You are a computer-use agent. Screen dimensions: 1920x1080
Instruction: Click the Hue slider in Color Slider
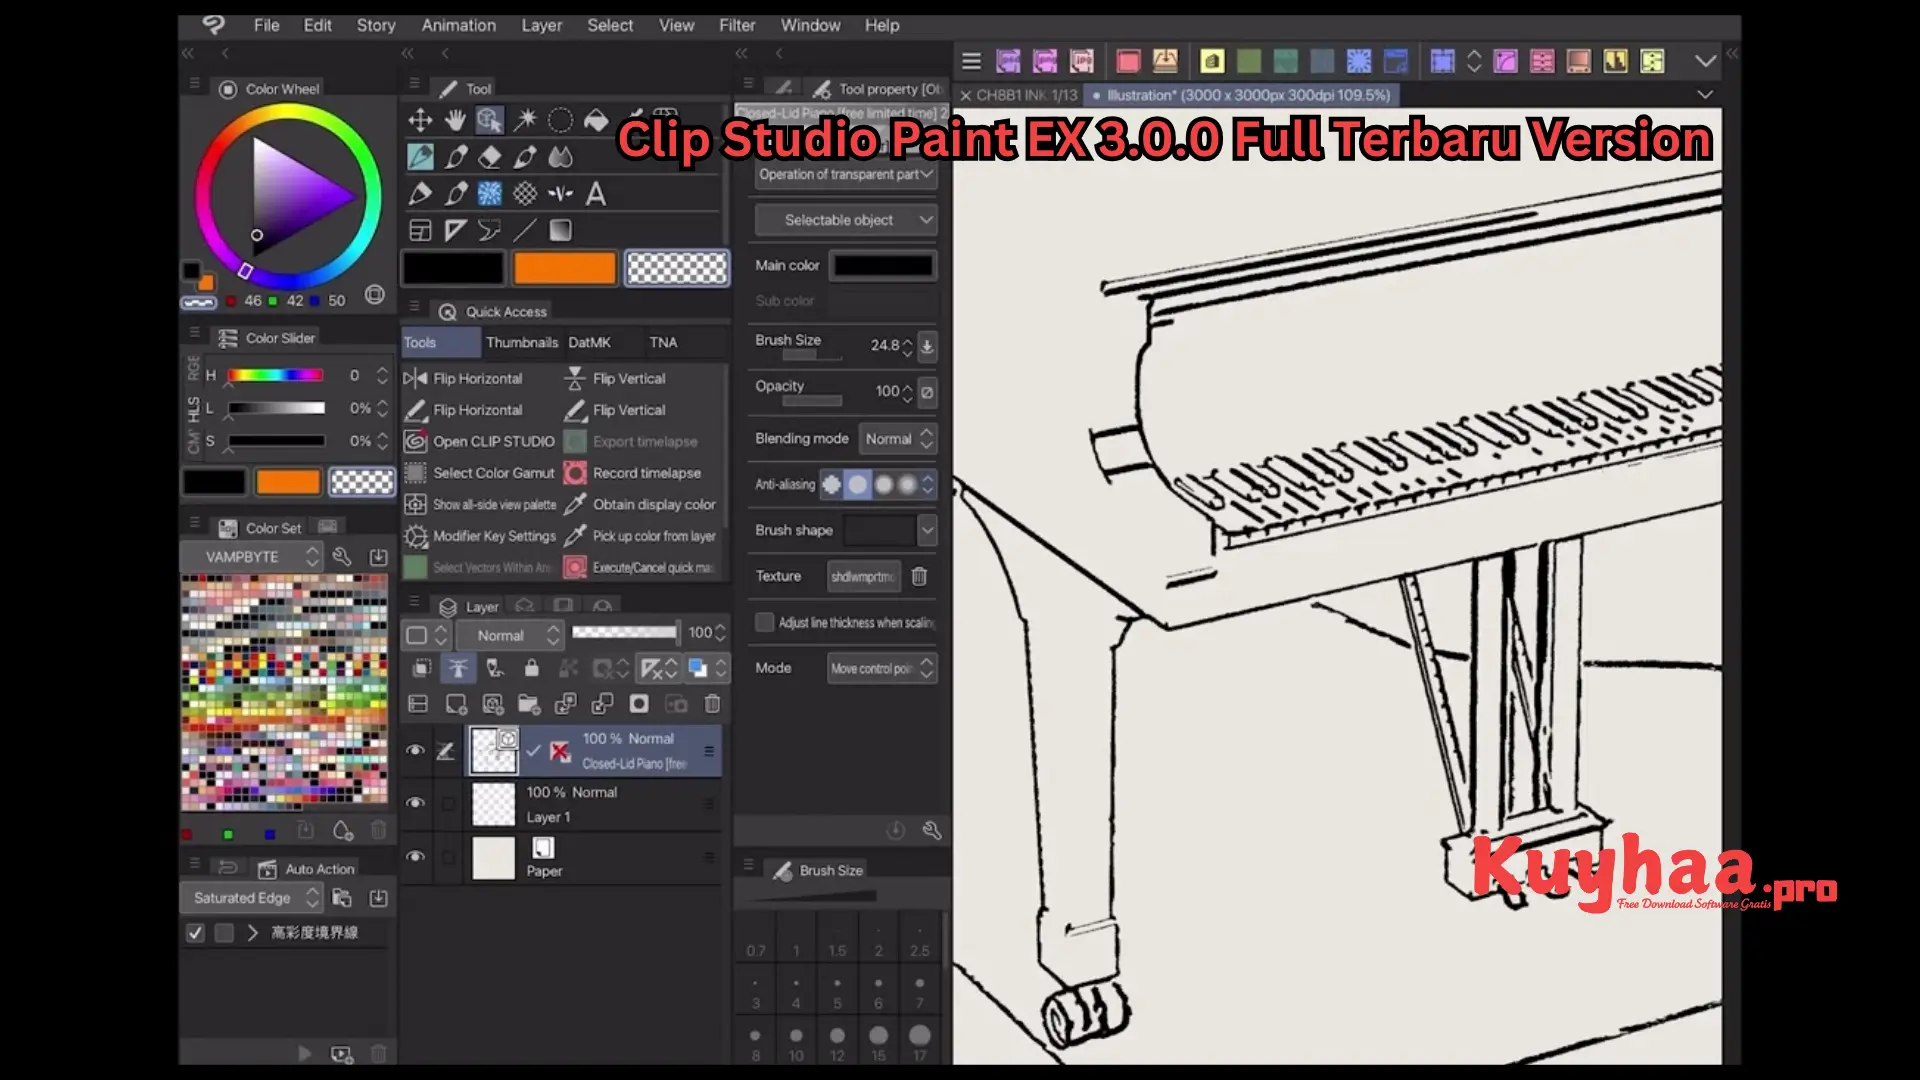275,375
